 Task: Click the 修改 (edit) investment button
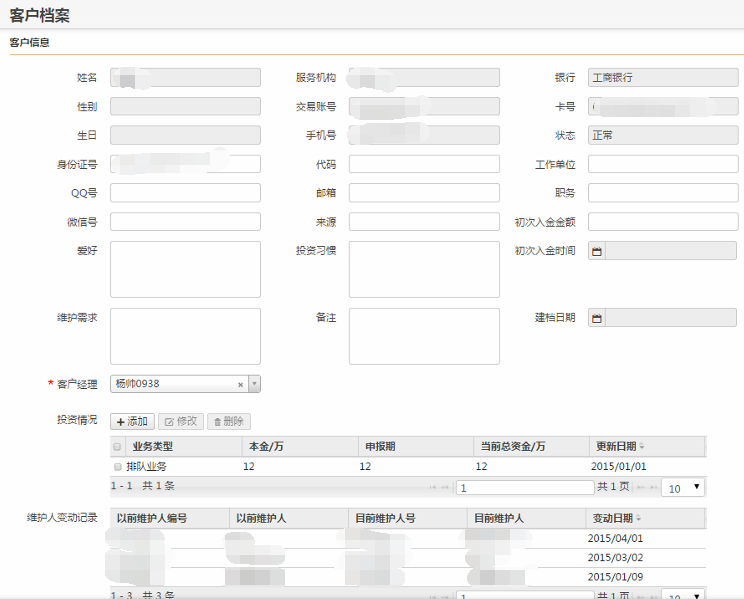(x=180, y=422)
